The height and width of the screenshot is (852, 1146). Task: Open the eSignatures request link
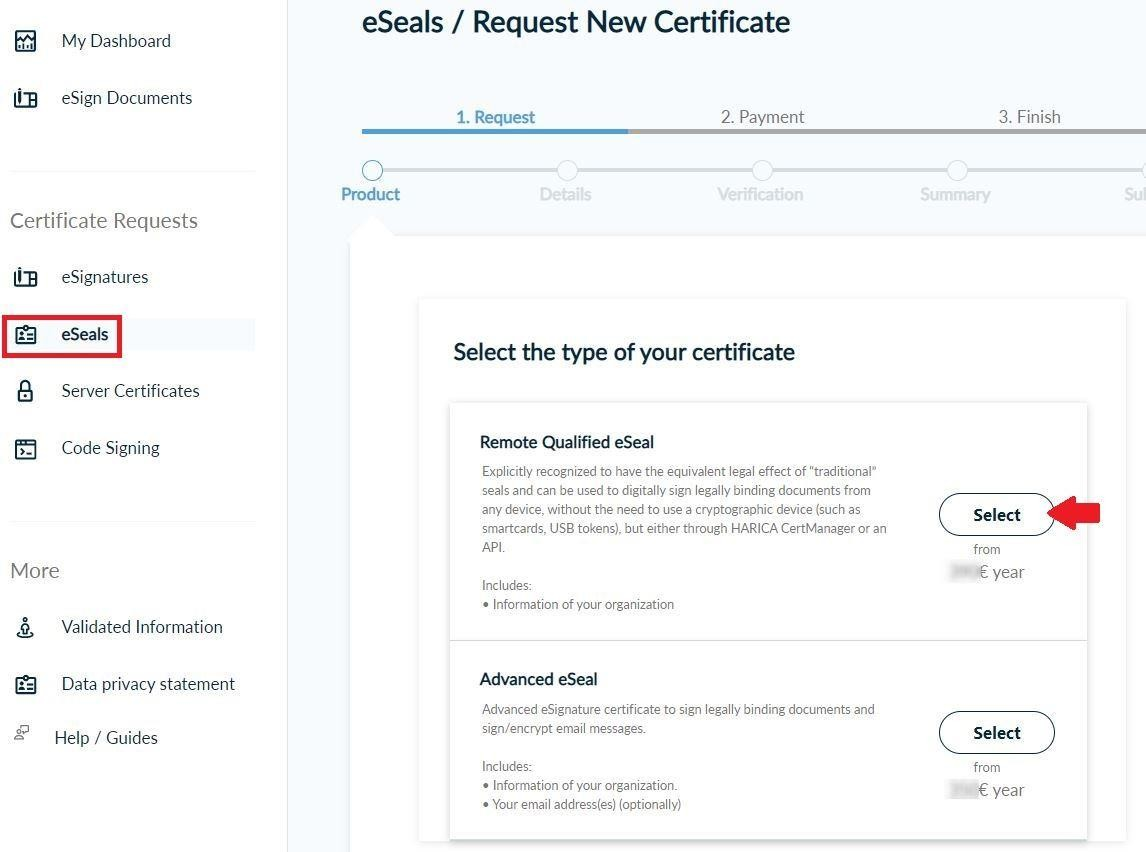[x=105, y=277]
